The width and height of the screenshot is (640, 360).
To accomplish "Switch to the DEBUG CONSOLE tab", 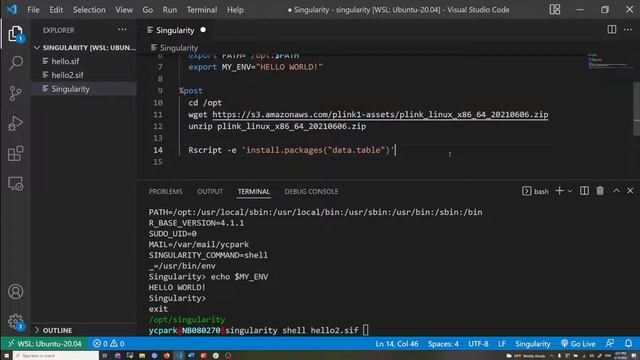I will 311,191.
